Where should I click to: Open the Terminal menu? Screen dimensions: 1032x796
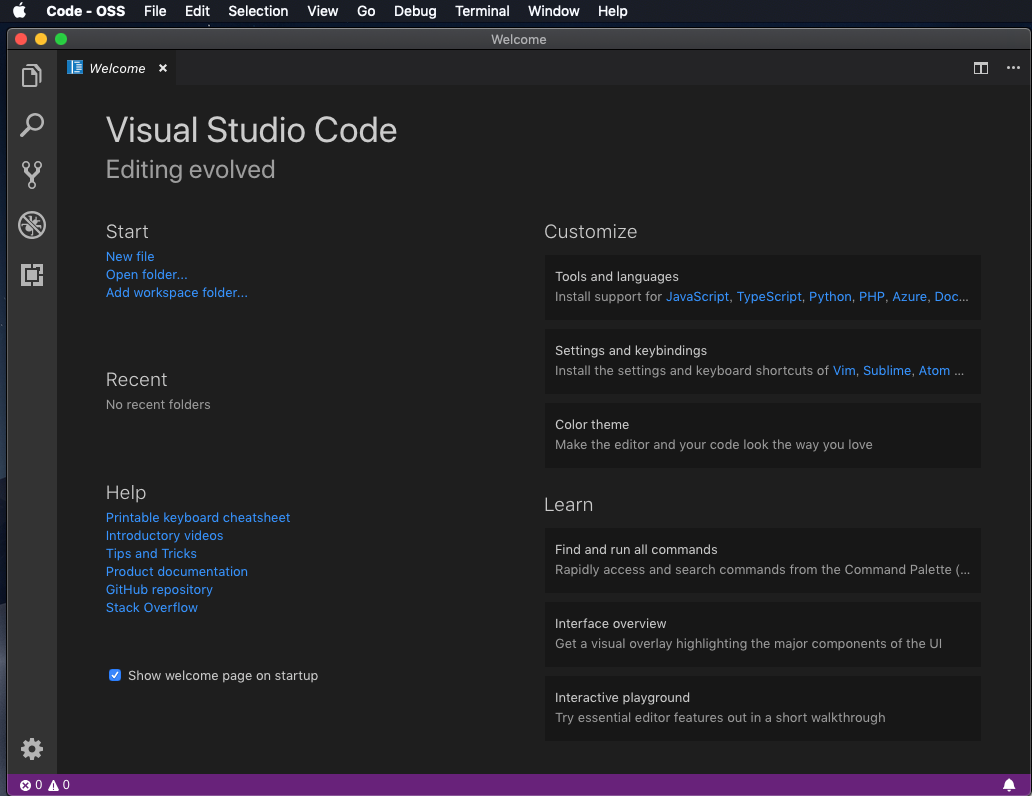pyautogui.click(x=482, y=11)
